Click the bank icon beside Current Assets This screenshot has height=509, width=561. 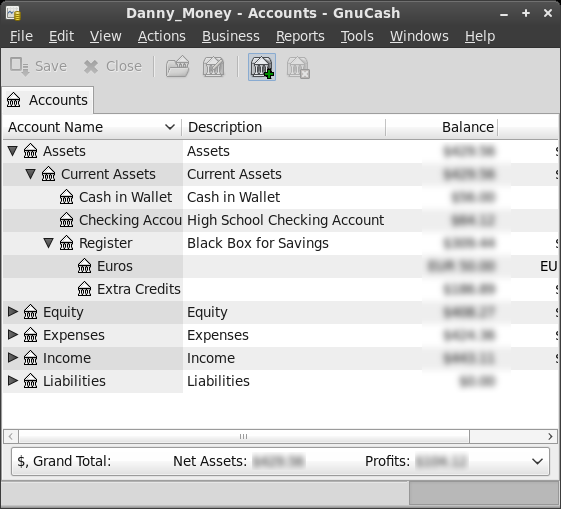pyautogui.click(x=48, y=174)
